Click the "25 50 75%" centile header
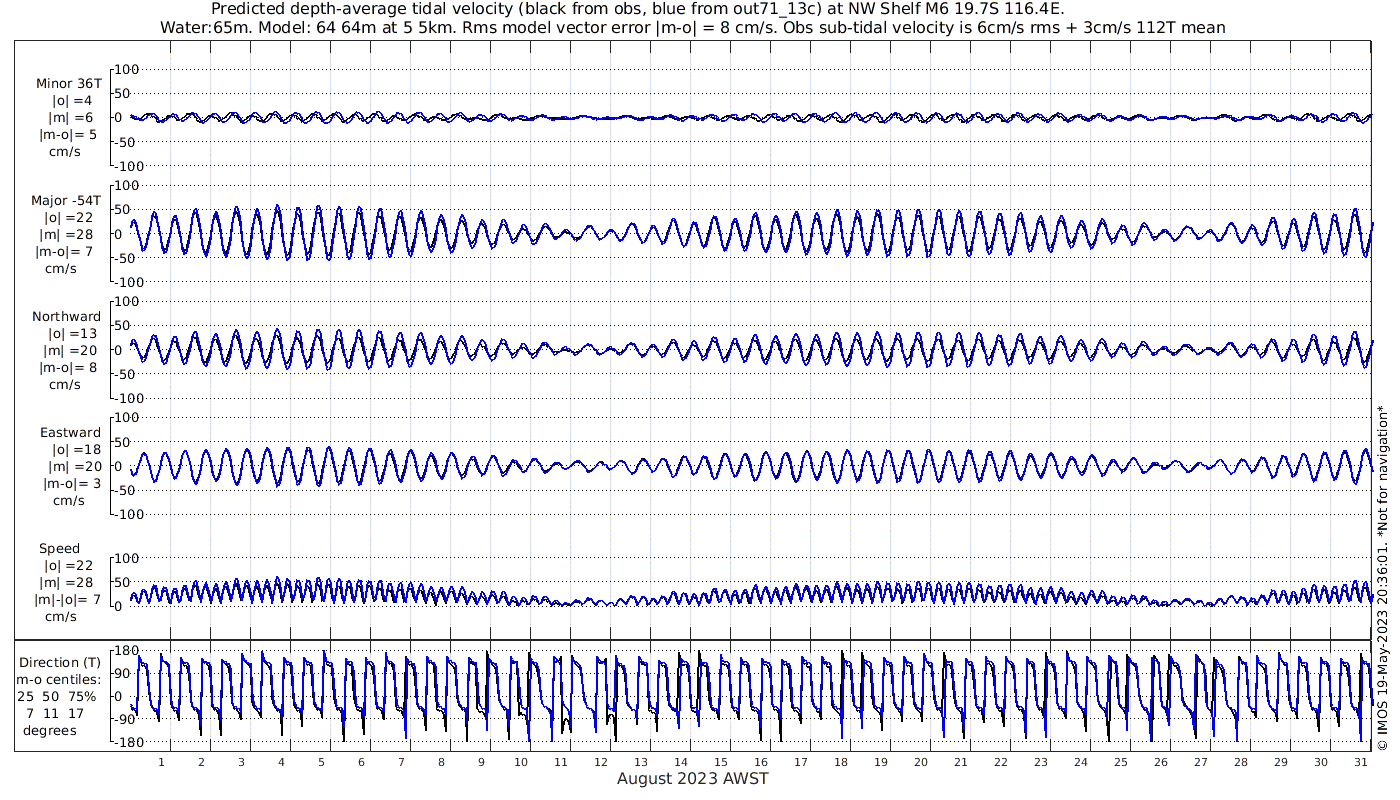This screenshot has height=800, width=1400. tap(56, 696)
